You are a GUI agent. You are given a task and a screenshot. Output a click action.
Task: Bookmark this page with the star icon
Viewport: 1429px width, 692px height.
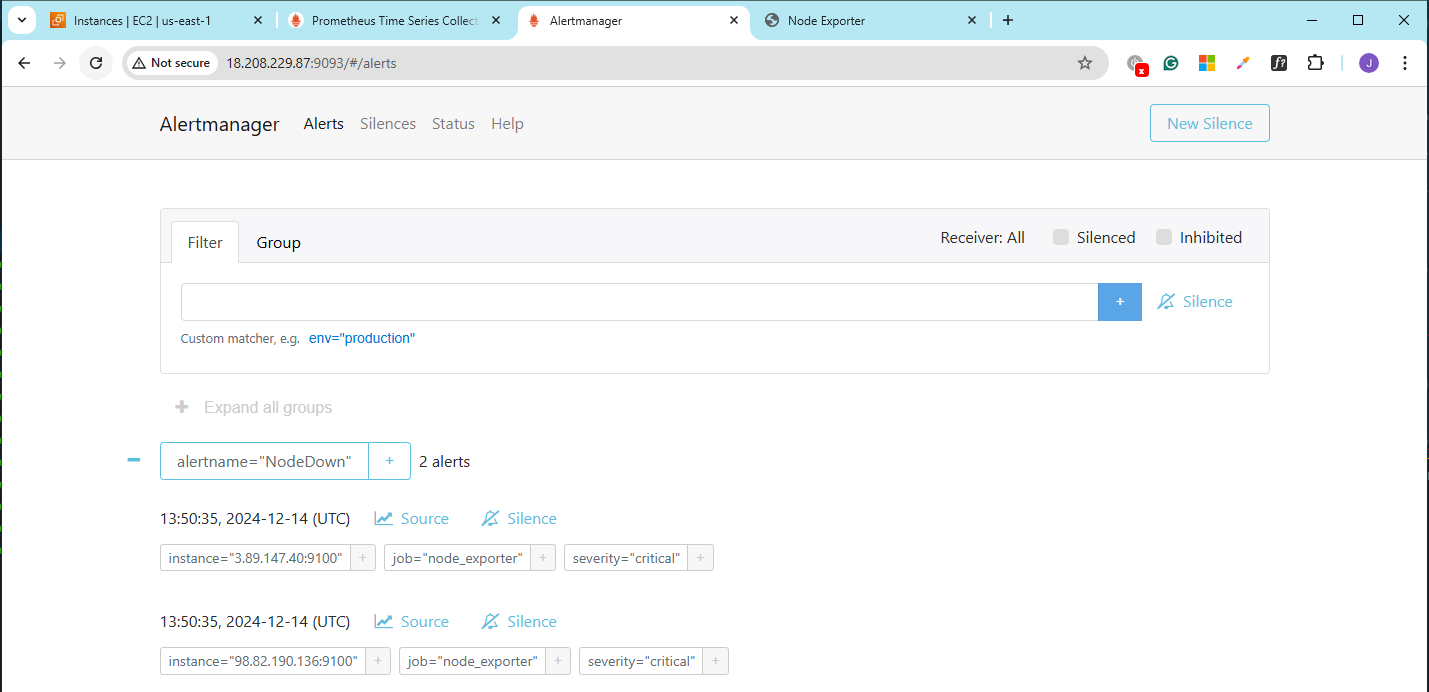coord(1085,63)
